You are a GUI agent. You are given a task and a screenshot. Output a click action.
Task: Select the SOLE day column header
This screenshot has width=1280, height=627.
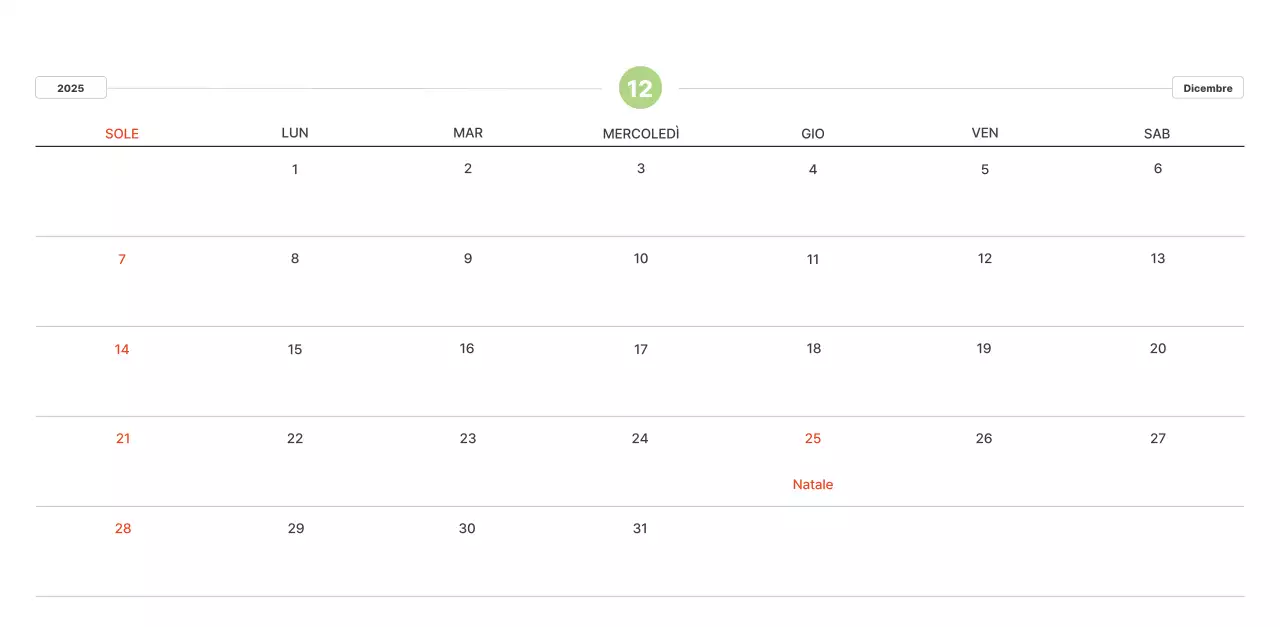click(x=122, y=133)
